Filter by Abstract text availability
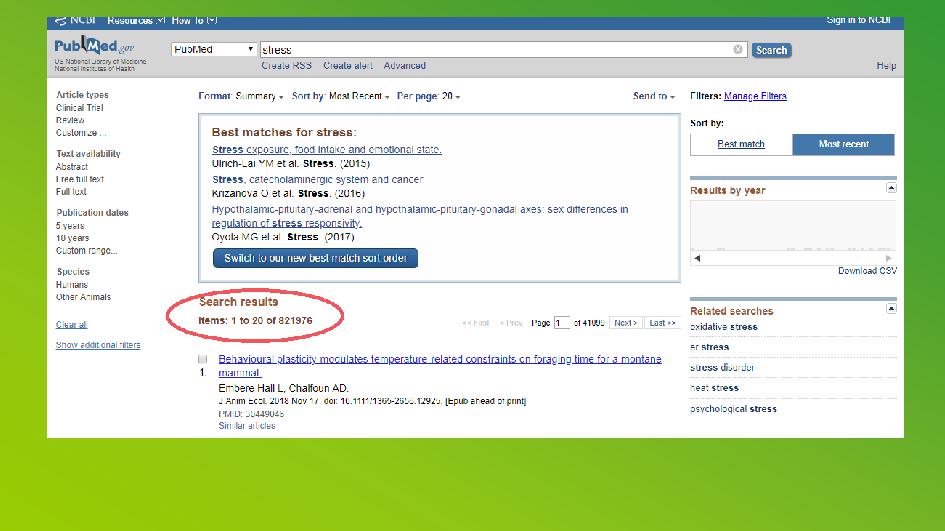 click(72, 167)
